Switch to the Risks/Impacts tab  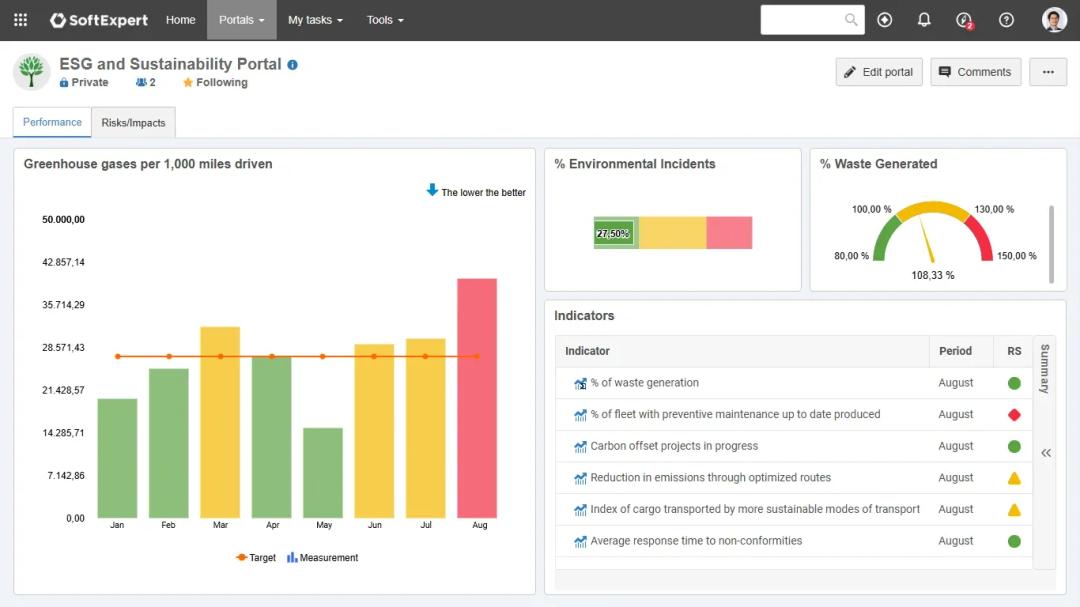tap(133, 123)
